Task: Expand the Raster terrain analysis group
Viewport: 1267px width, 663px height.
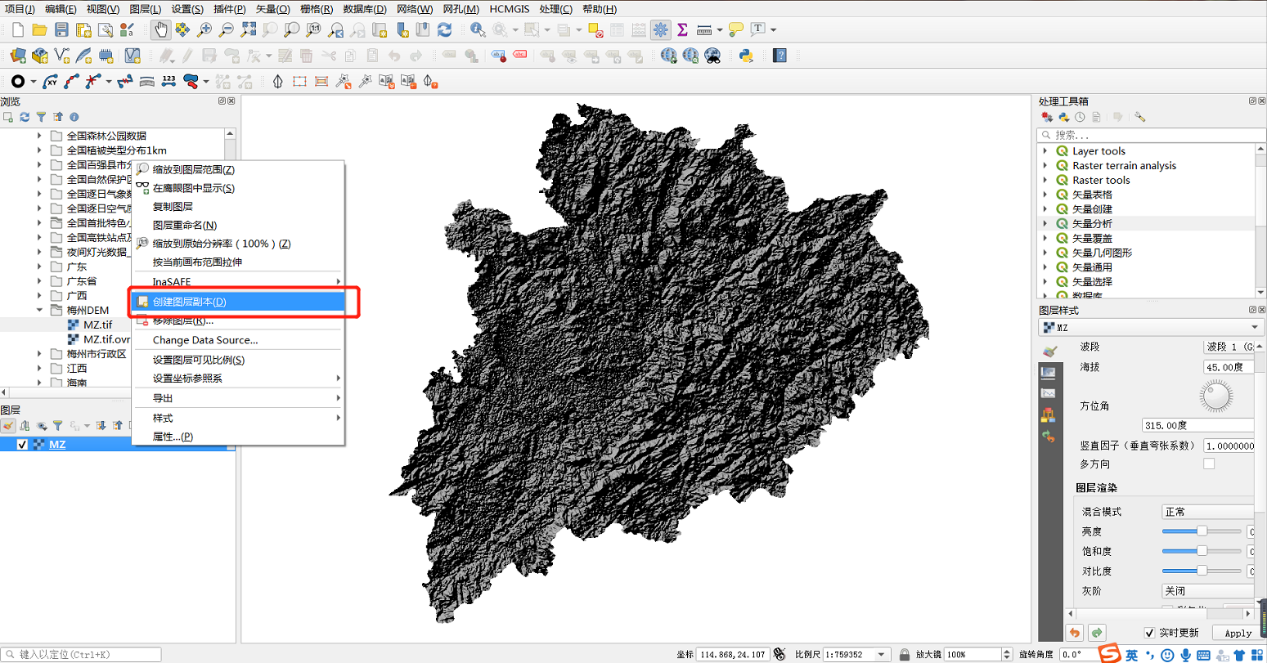Action: coord(1046,166)
